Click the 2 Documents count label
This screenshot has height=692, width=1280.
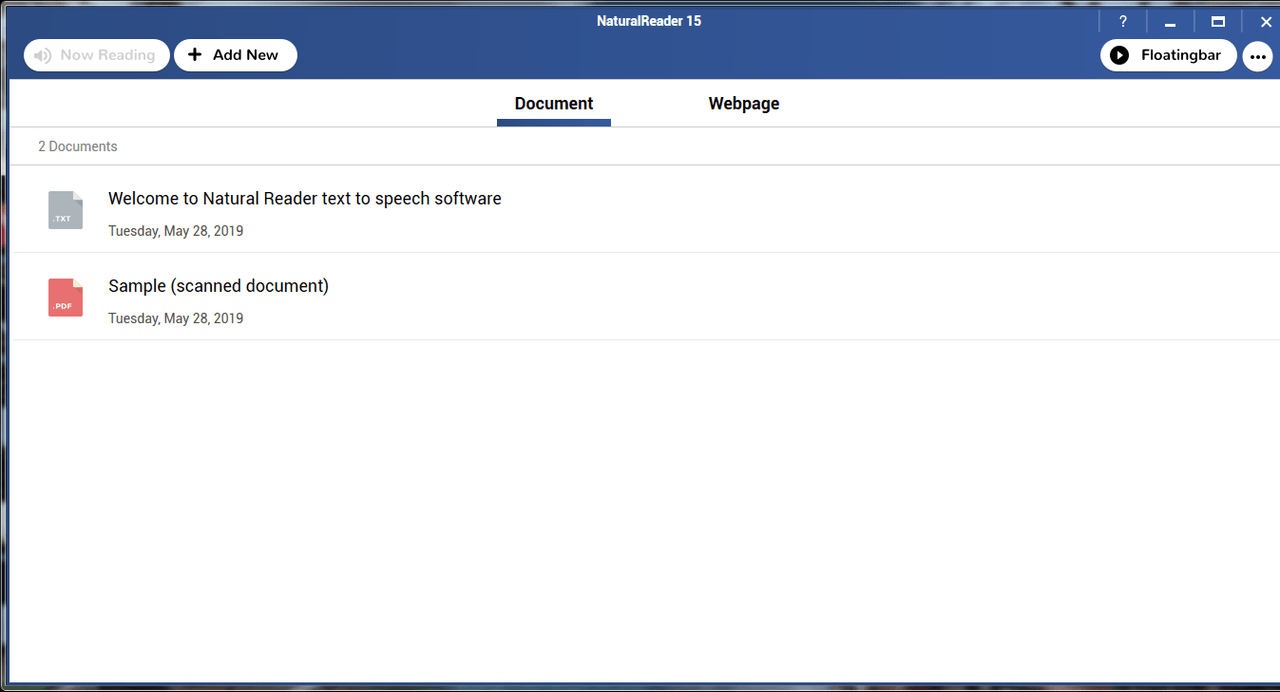coord(78,146)
